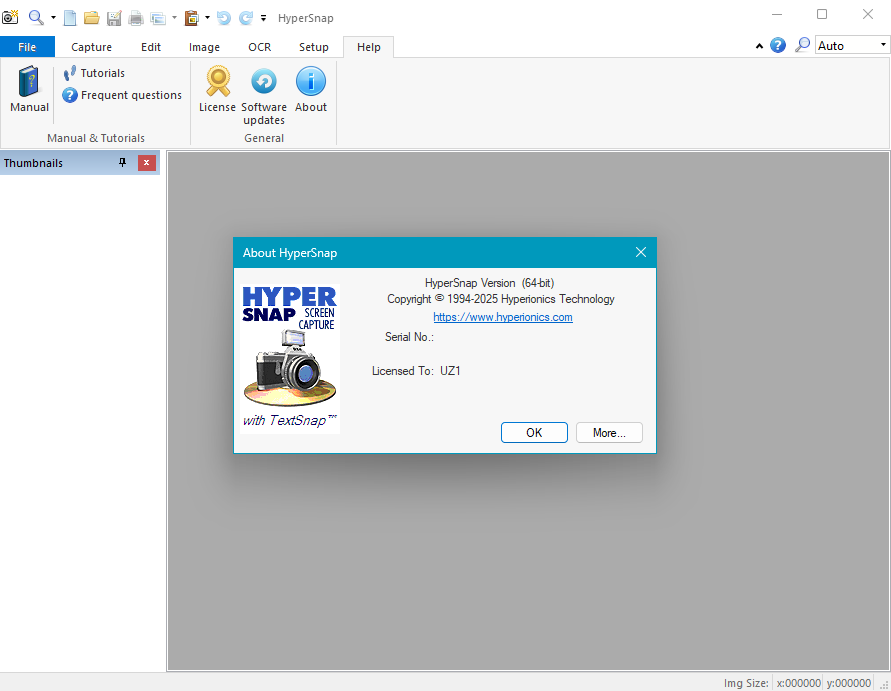Viewport: 891px width, 691px height.
Task: Open the Paste options dropdown arrow
Action: click(x=207, y=18)
